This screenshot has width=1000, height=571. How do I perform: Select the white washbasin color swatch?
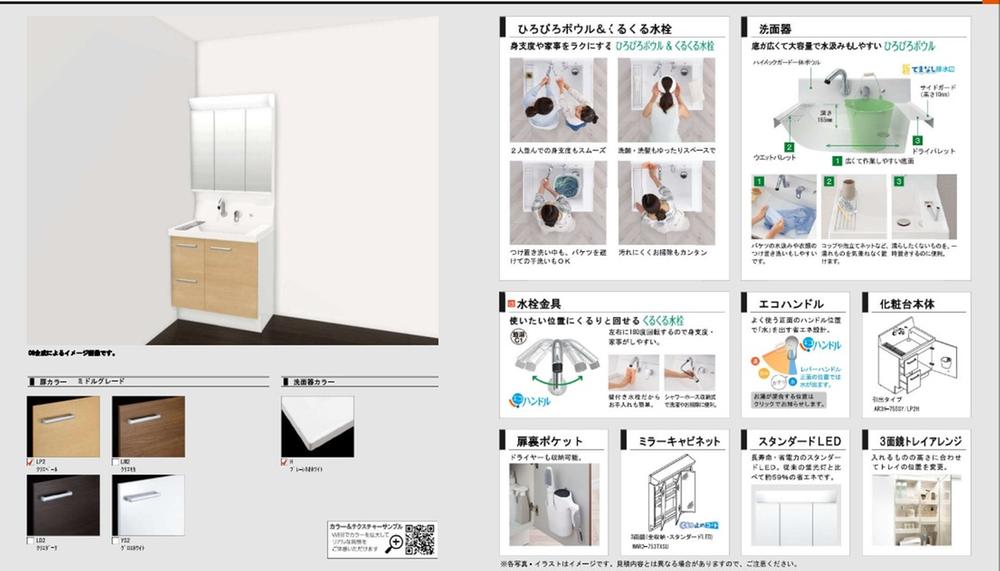pyautogui.click(x=317, y=425)
